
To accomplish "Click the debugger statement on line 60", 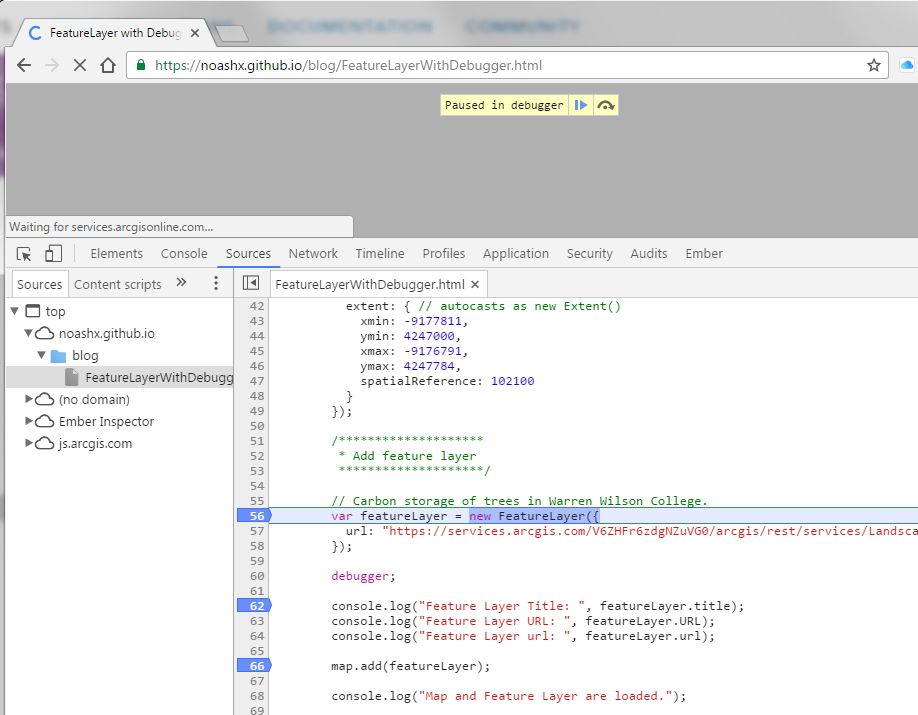I will tap(363, 576).
